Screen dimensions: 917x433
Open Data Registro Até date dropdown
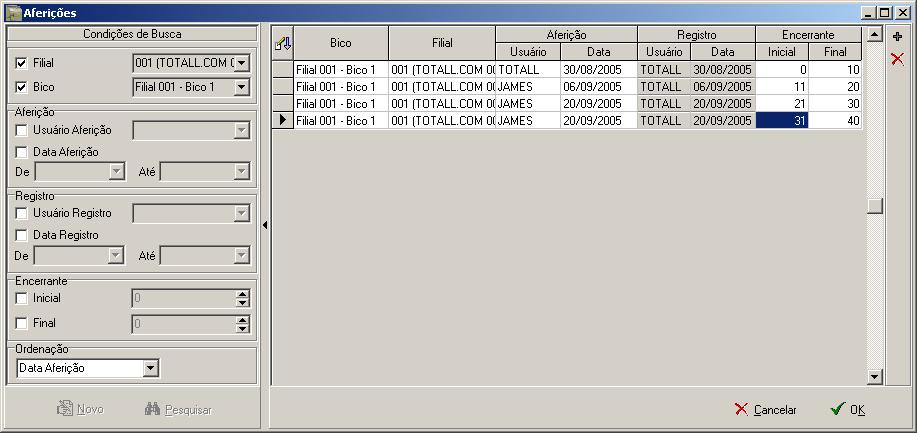tap(242, 255)
